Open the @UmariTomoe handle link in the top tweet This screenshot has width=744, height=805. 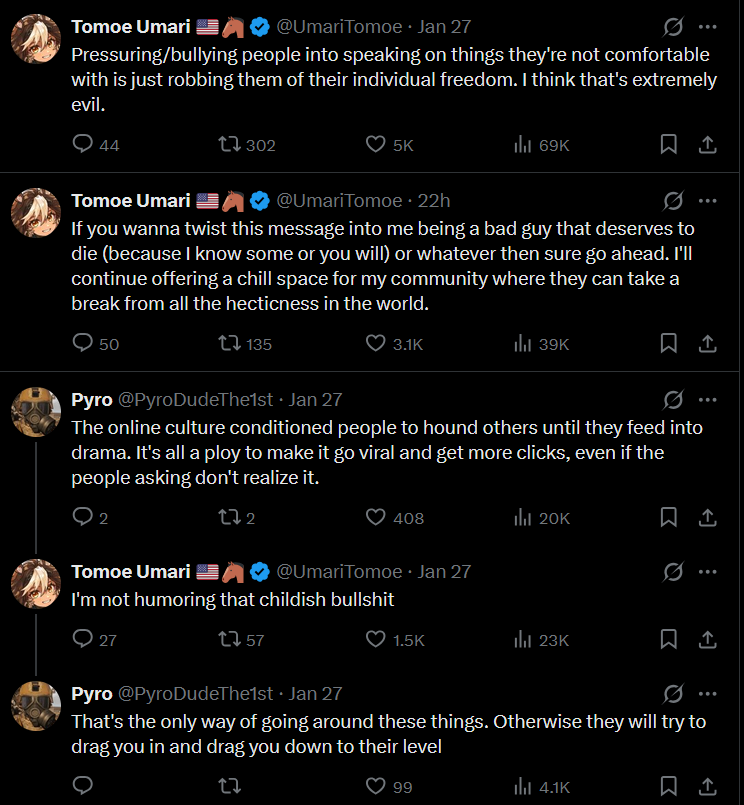click(x=339, y=27)
